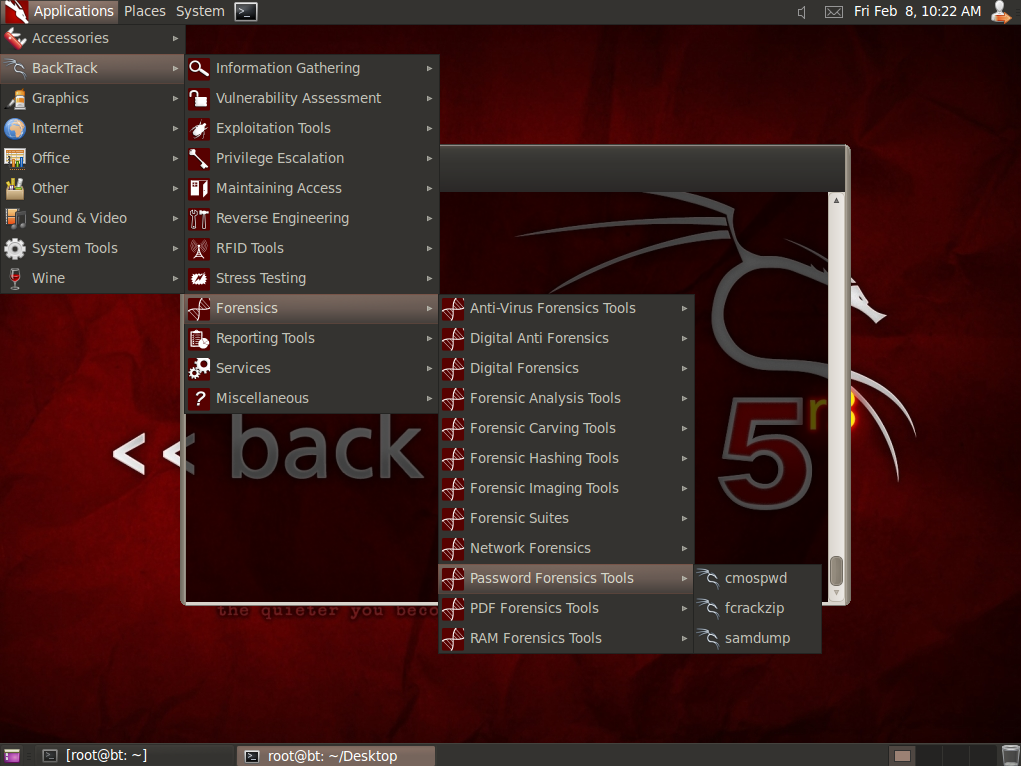Open the mail envelope indicator icon
Viewport: 1021px width, 766px height.
[x=834, y=12]
